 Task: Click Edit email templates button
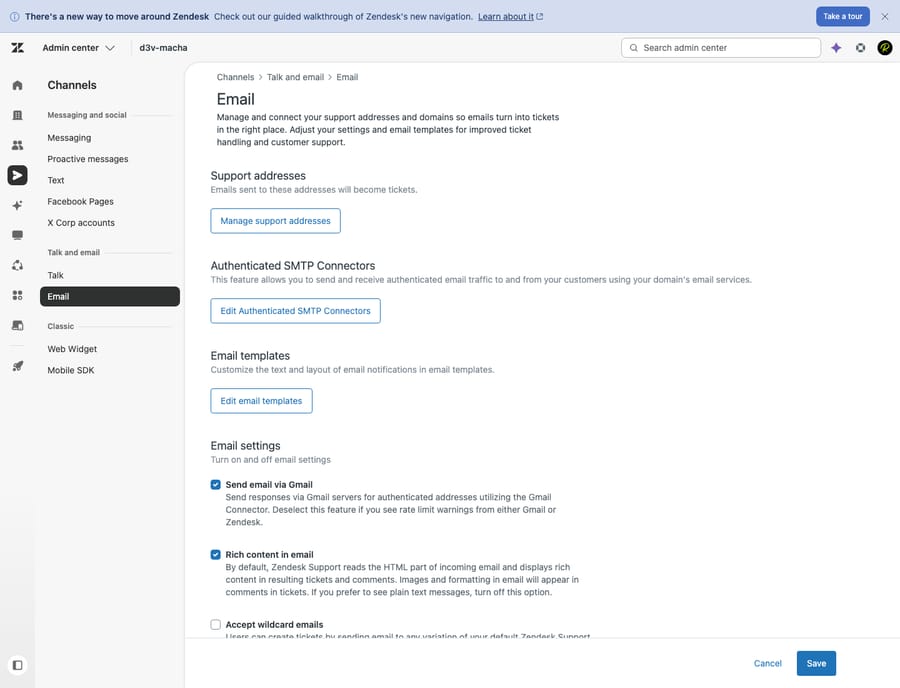[x=261, y=401]
